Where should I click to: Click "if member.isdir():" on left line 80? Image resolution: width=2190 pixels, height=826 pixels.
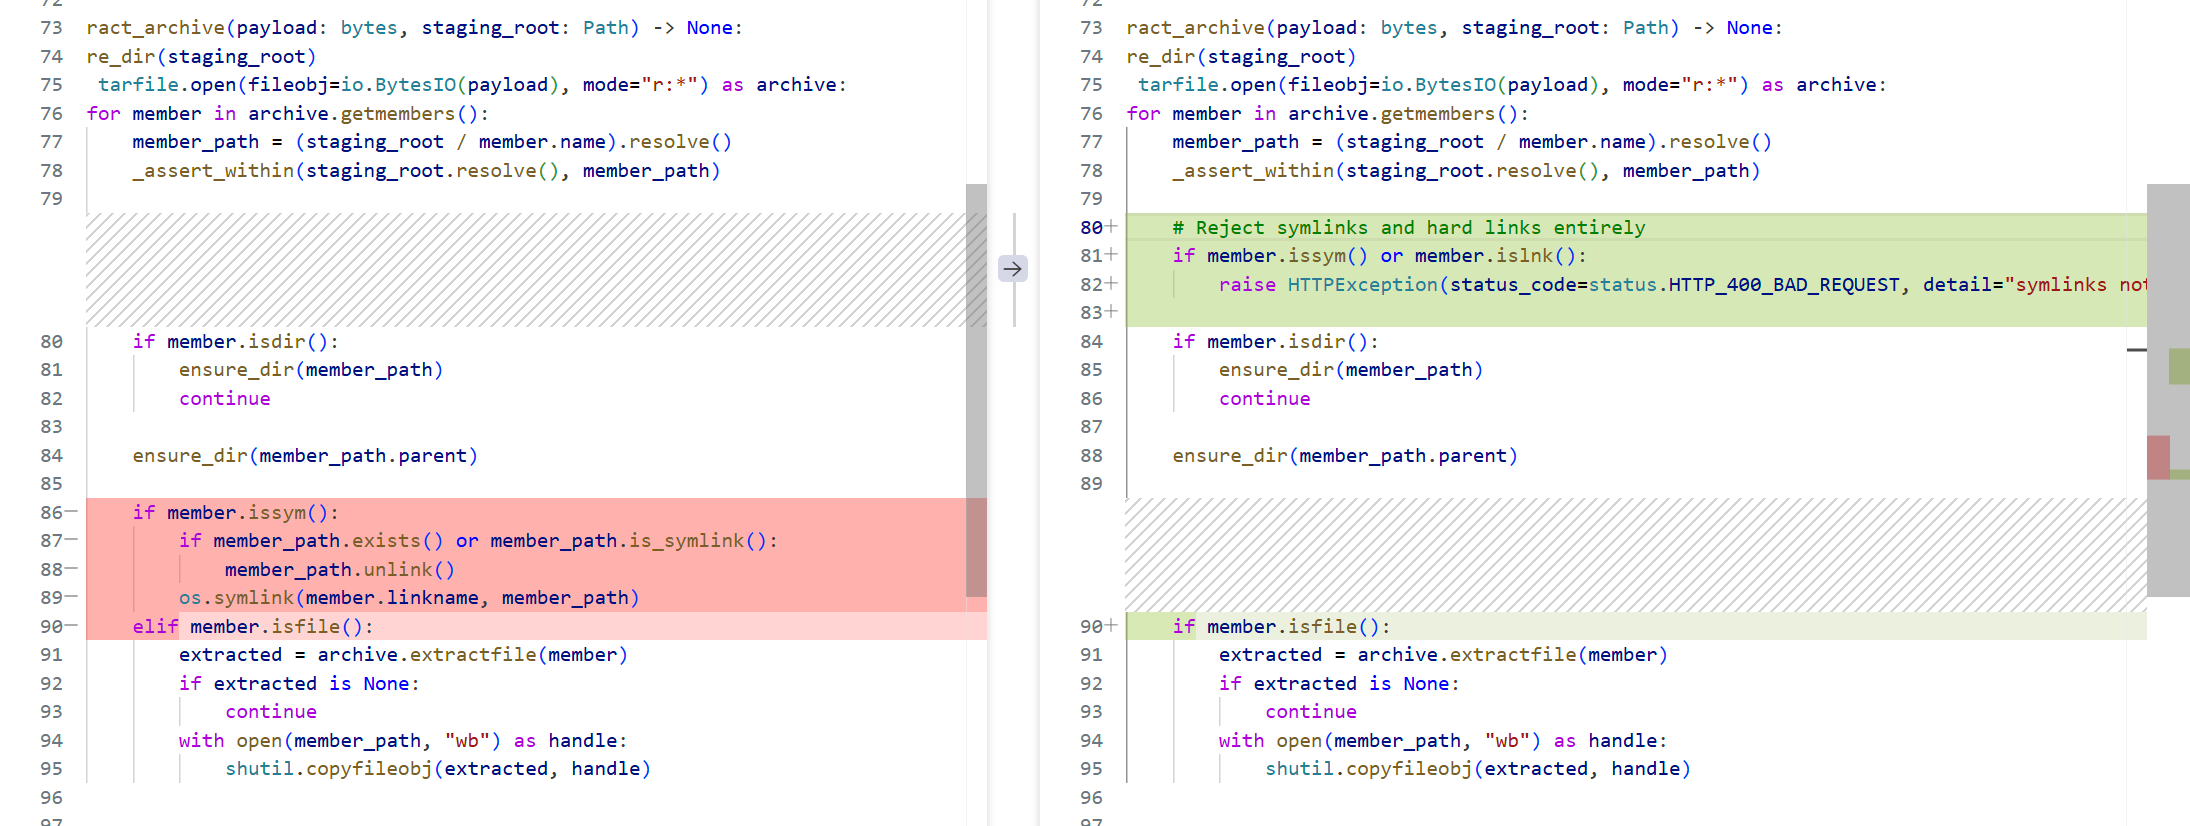236,341
